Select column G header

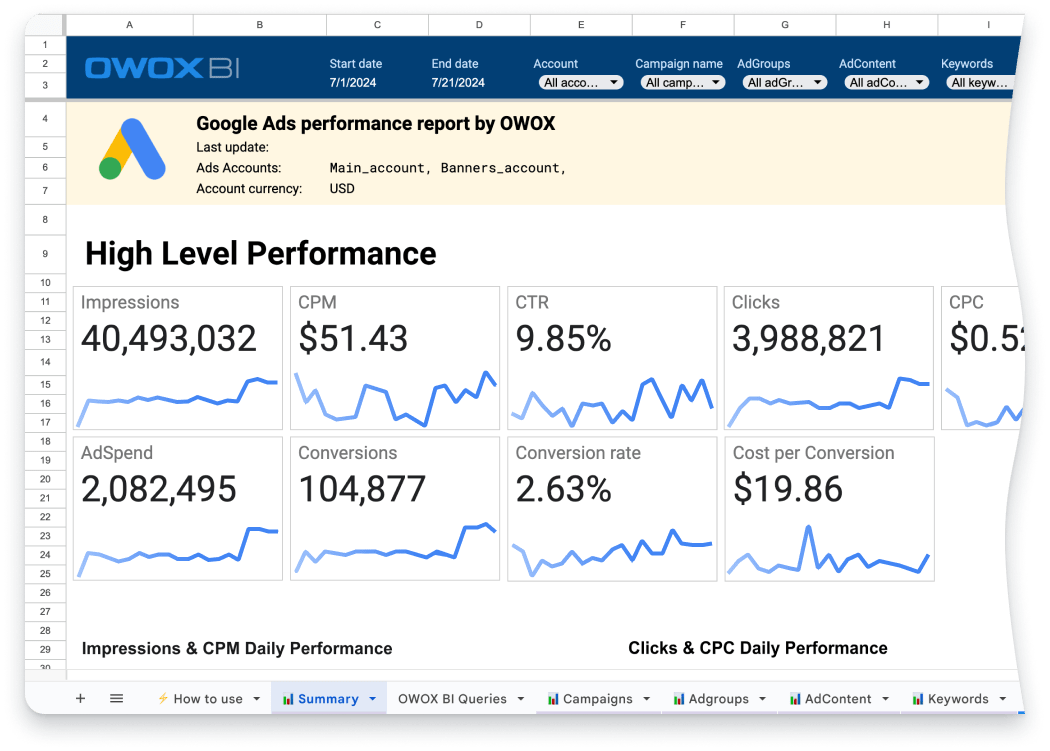pos(785,25)
